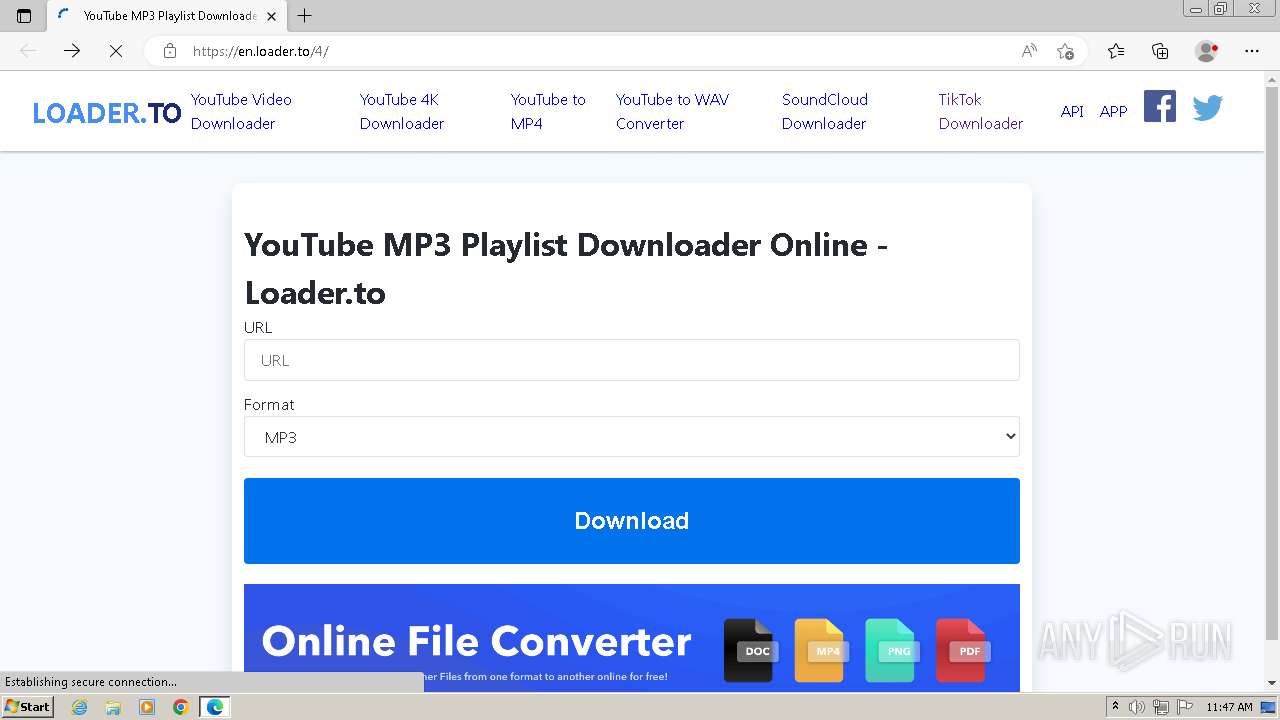Screen dimensions: 1280x720
Task: Open YouTube to WAV Converter
Action: tap(672, 112)
